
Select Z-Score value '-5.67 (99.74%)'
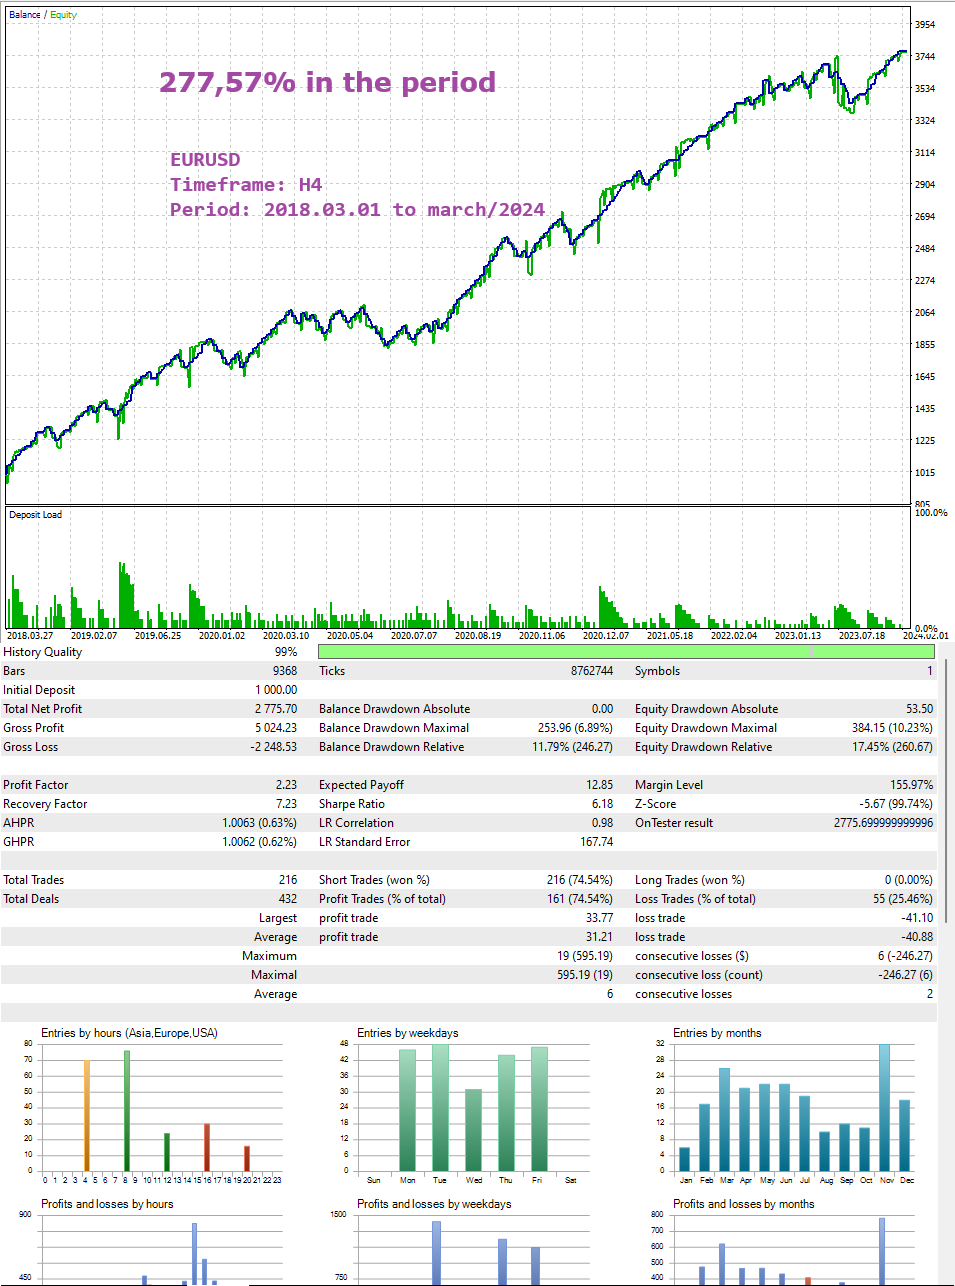(896, 804)
